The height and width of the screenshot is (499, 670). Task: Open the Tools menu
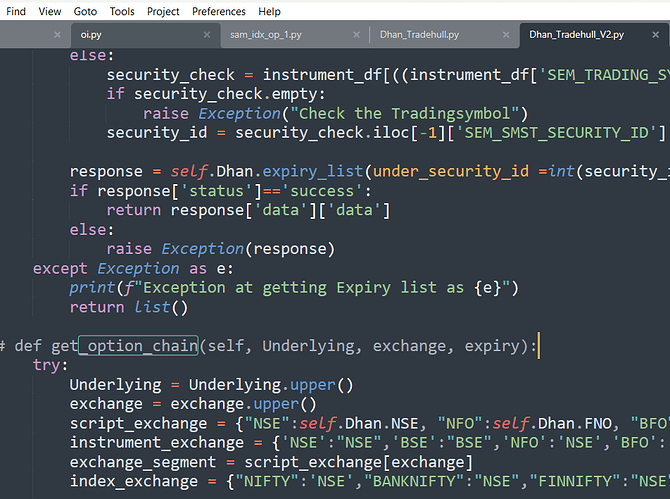point(122,12)
